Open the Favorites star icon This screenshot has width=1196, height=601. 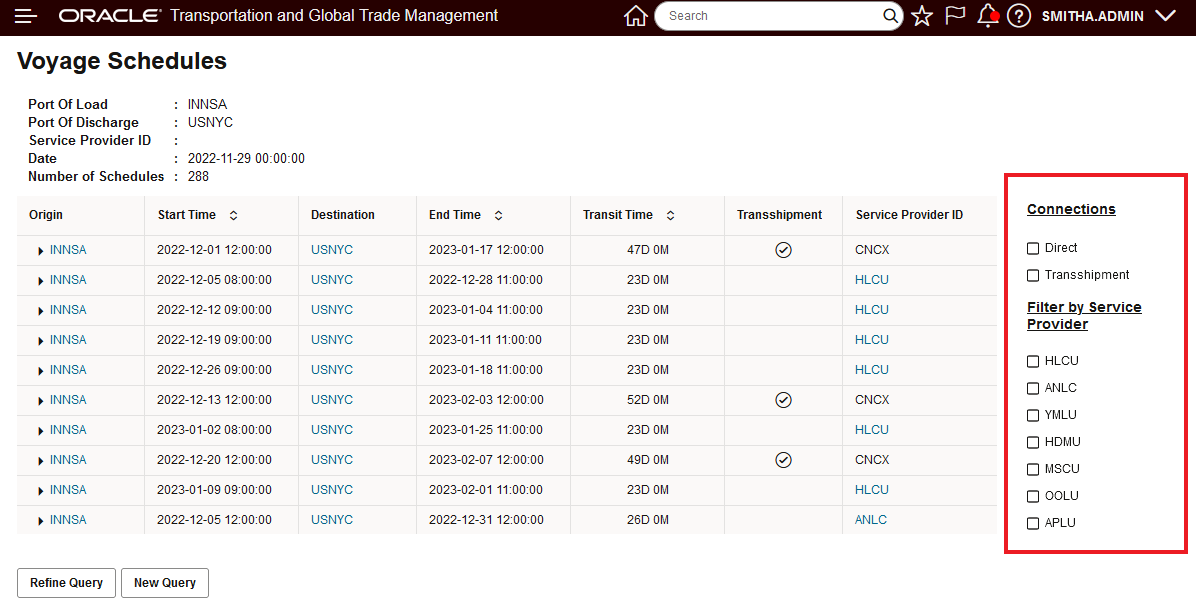(x=922, y=16)
